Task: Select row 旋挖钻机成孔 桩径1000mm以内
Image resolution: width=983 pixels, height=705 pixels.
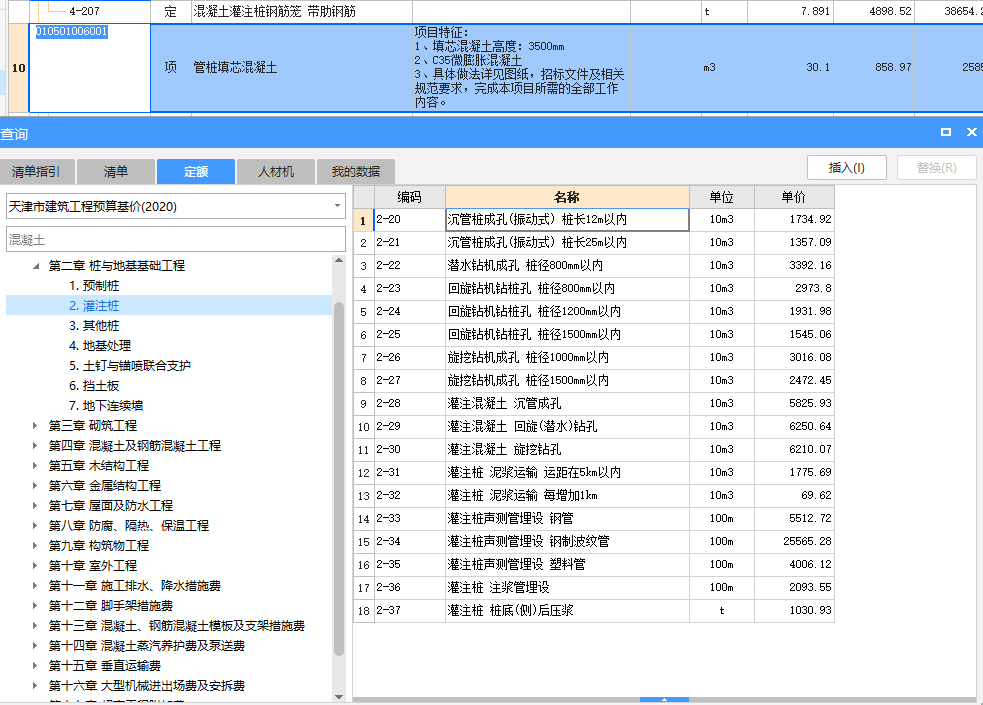Action: pos(594,358)
